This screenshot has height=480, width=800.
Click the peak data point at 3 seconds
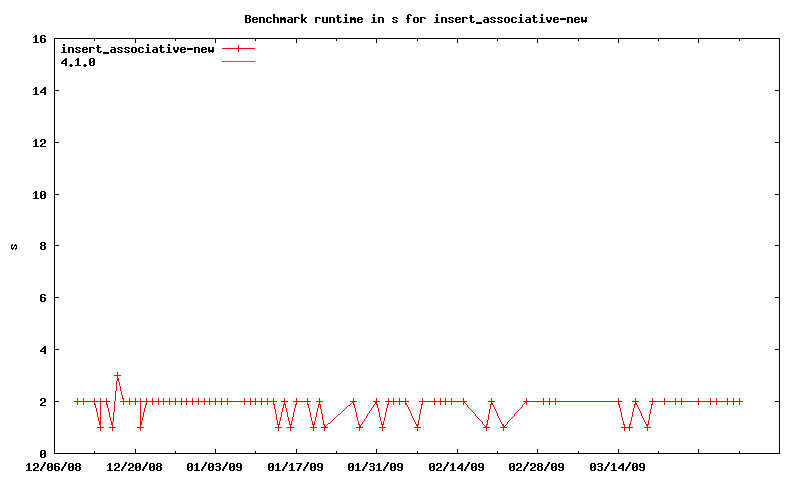click(117, 376)
